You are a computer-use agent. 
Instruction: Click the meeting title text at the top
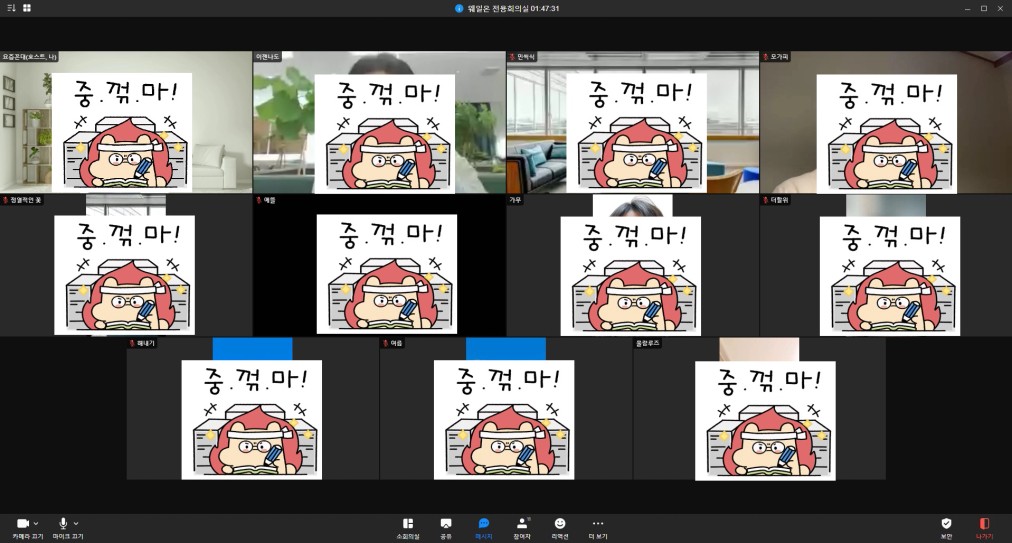[x=513, y=8]
